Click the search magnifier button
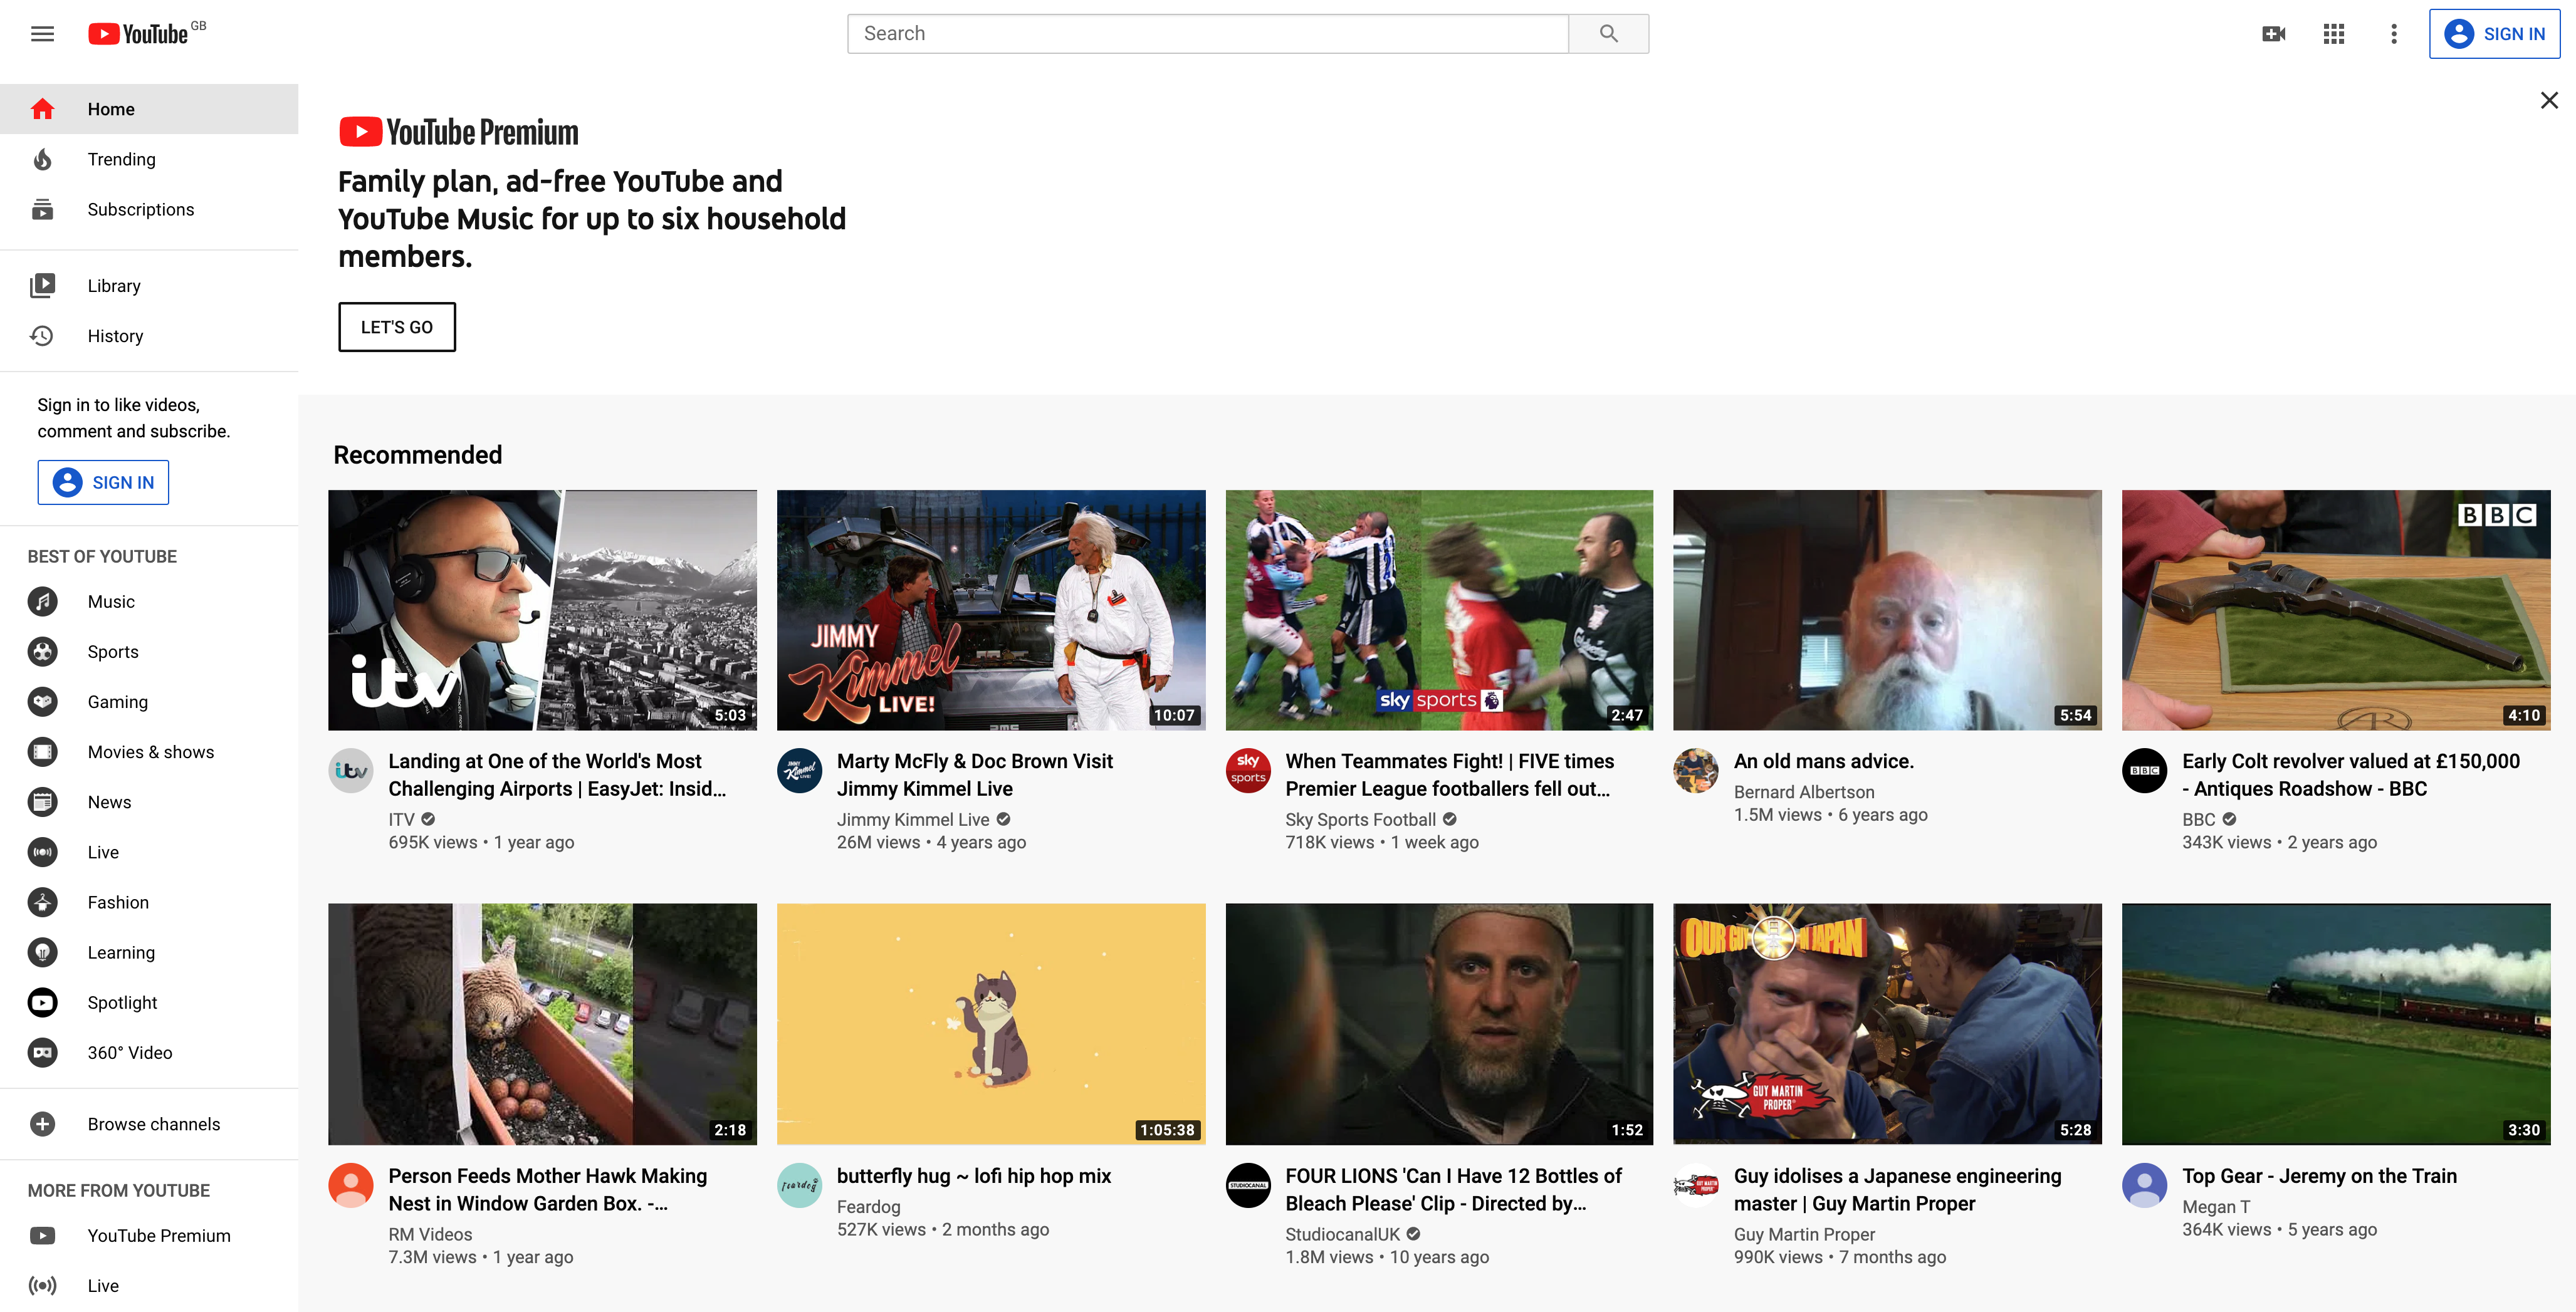 pyautogui.click(x=1608, y=34)
